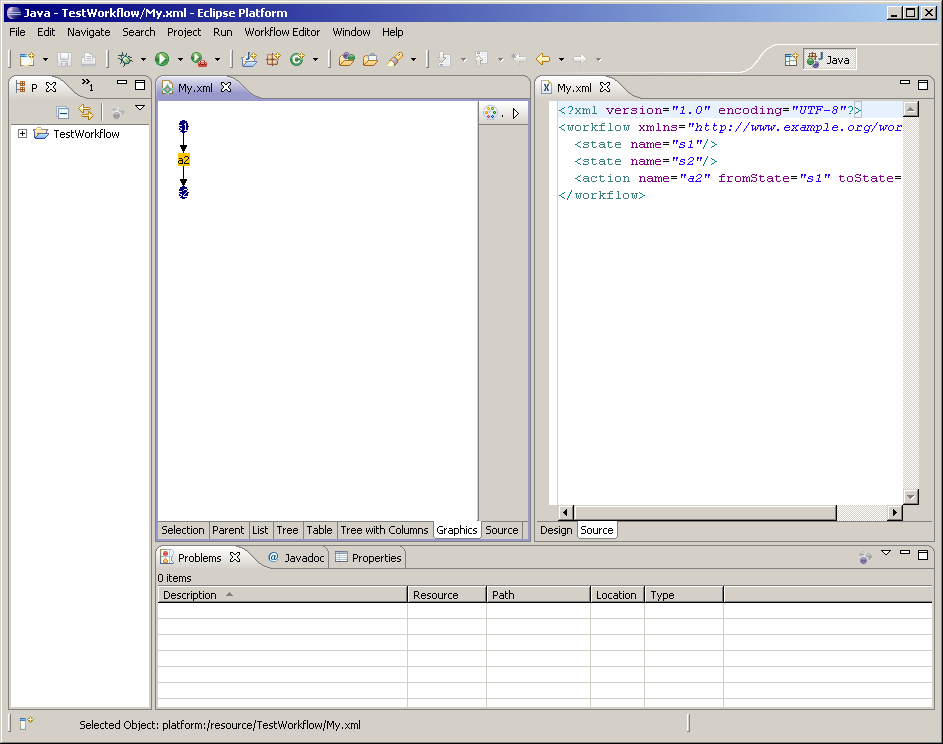This screenshot has width=943, height=744.
Task: Switch to the Design tab
Action: point(556,530)
